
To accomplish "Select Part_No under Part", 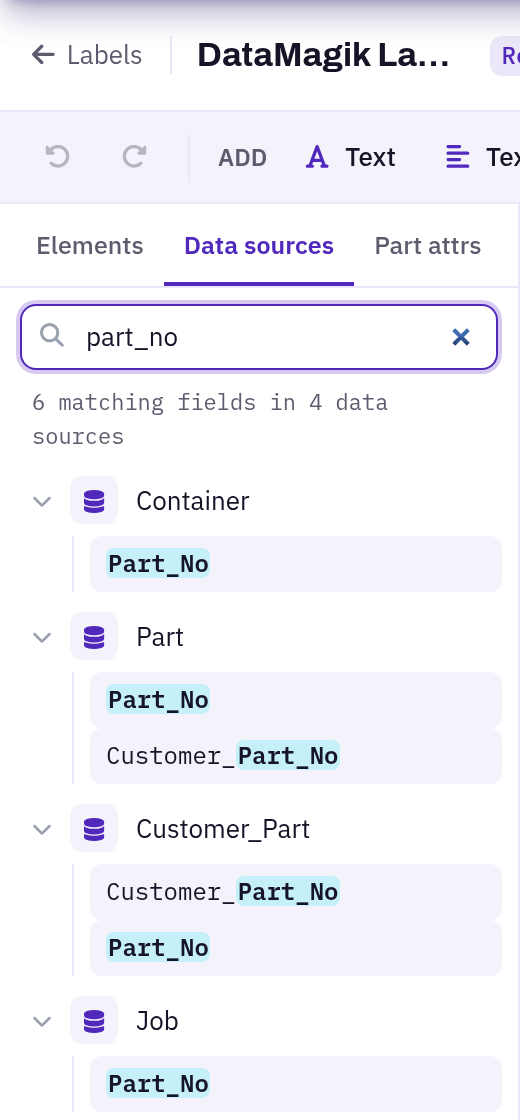I will [296, 699].
